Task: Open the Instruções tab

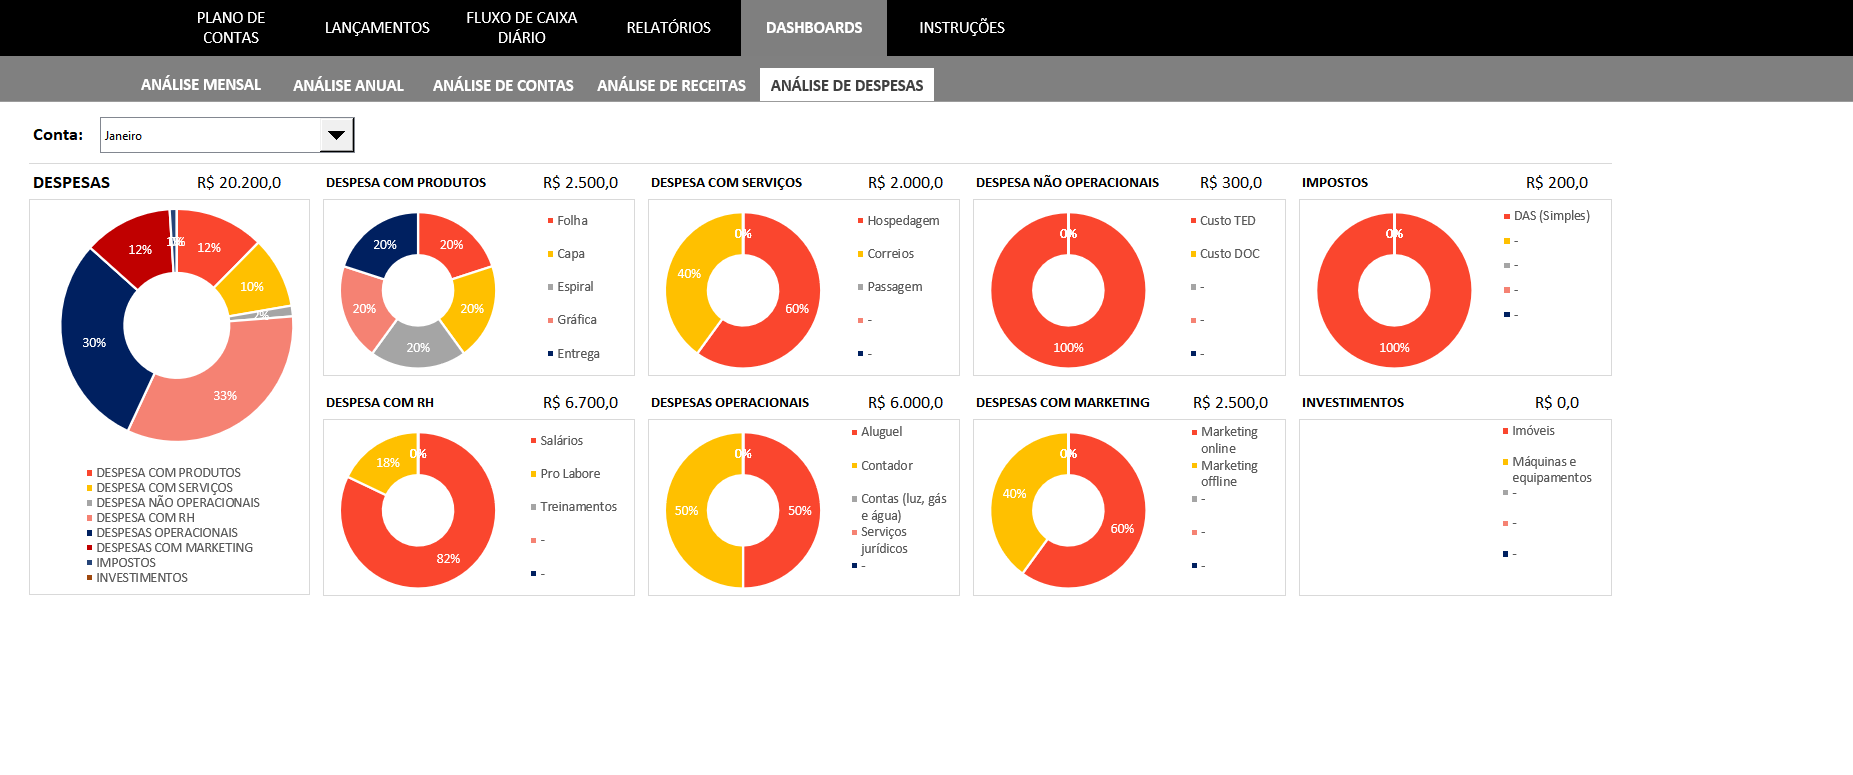Action: click(961, 28)
